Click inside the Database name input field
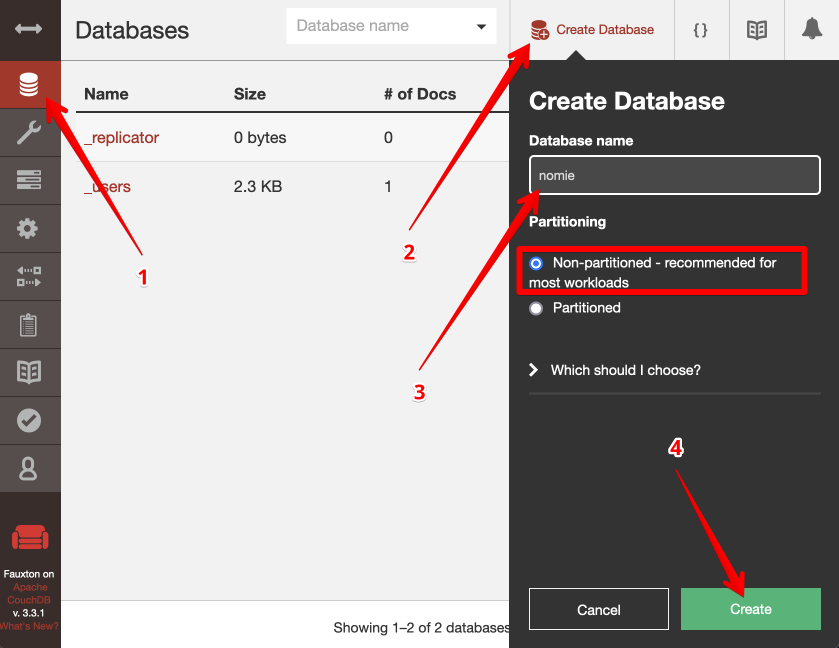 coord(674,174)
